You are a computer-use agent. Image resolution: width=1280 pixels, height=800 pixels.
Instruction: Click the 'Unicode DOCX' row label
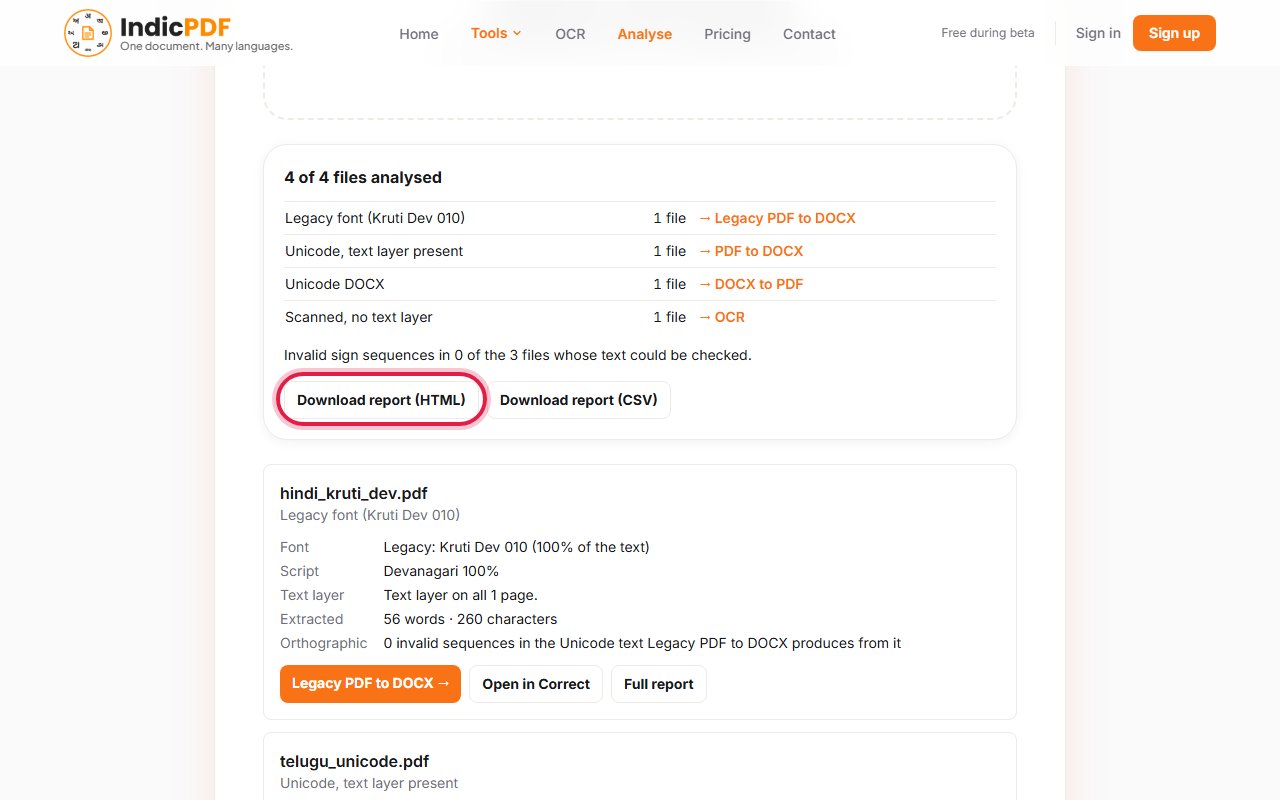pyautogui.click(x=335, y=284)
